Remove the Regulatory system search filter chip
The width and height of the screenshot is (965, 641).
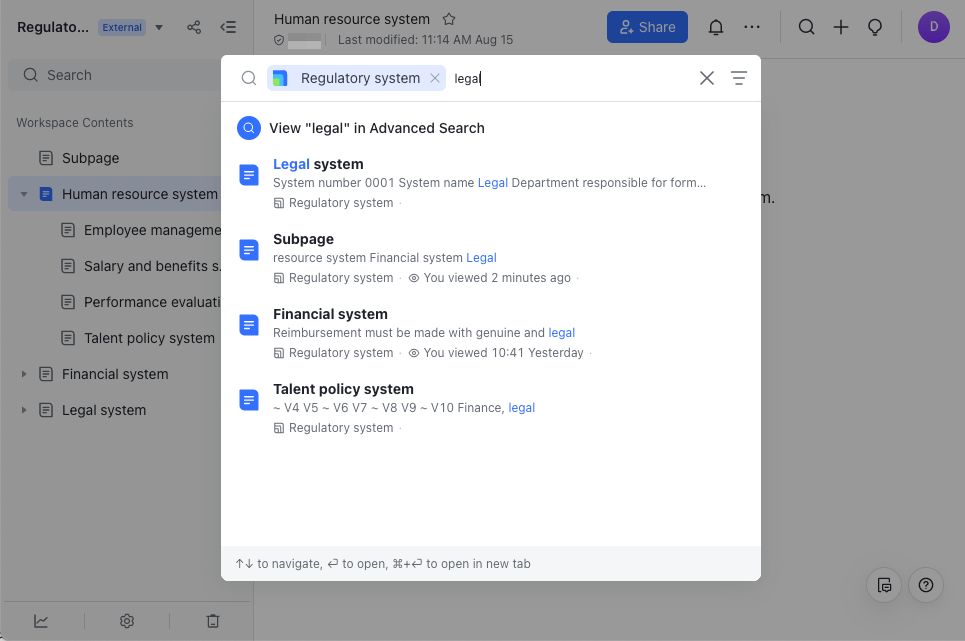(x=434, y=78)
